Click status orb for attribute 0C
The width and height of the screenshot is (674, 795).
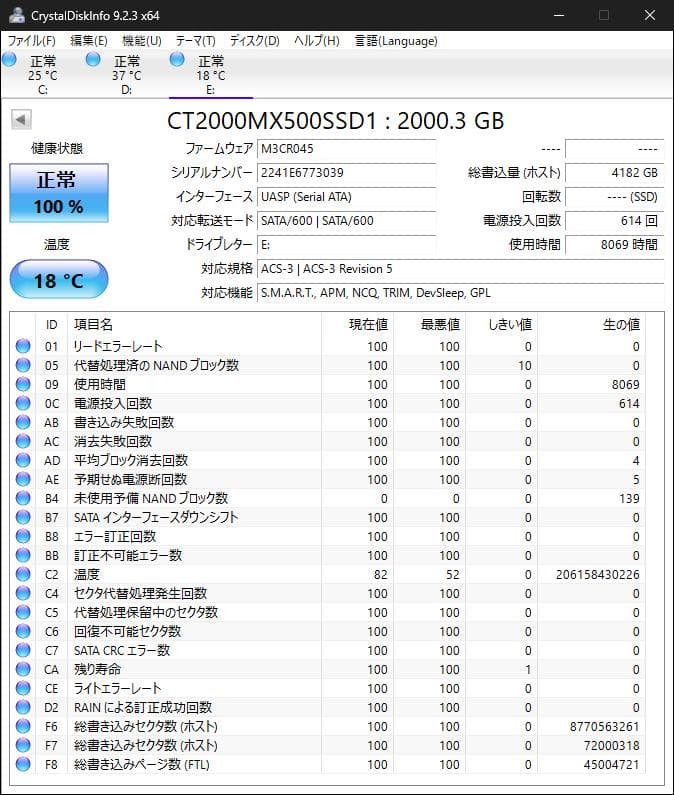(23, 403)
